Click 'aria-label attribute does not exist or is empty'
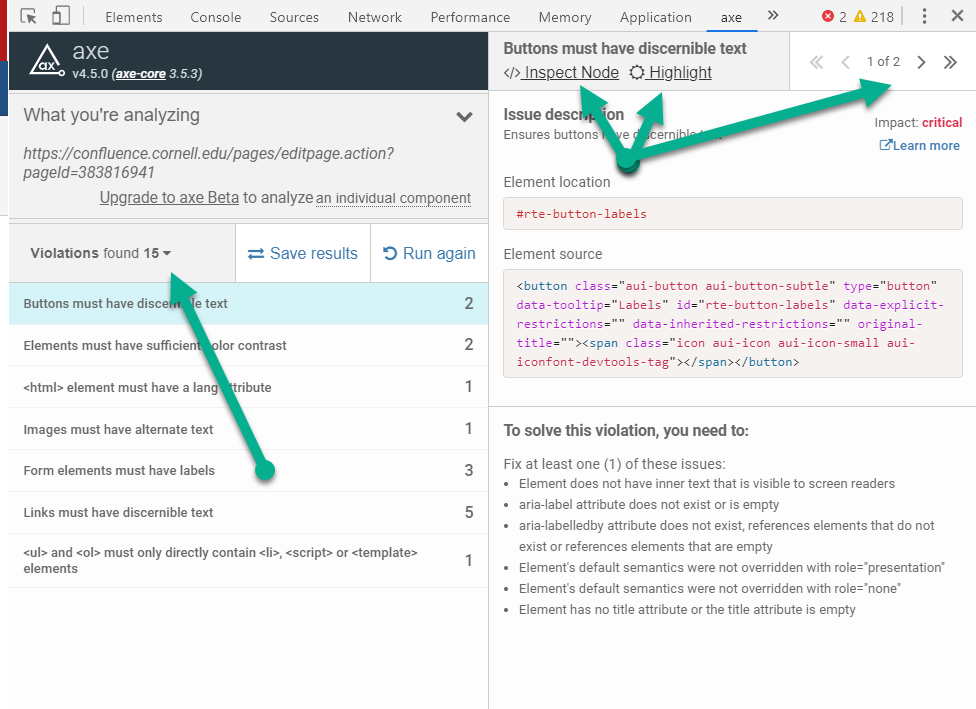976x709 pixels. click(x=649, y=504)
